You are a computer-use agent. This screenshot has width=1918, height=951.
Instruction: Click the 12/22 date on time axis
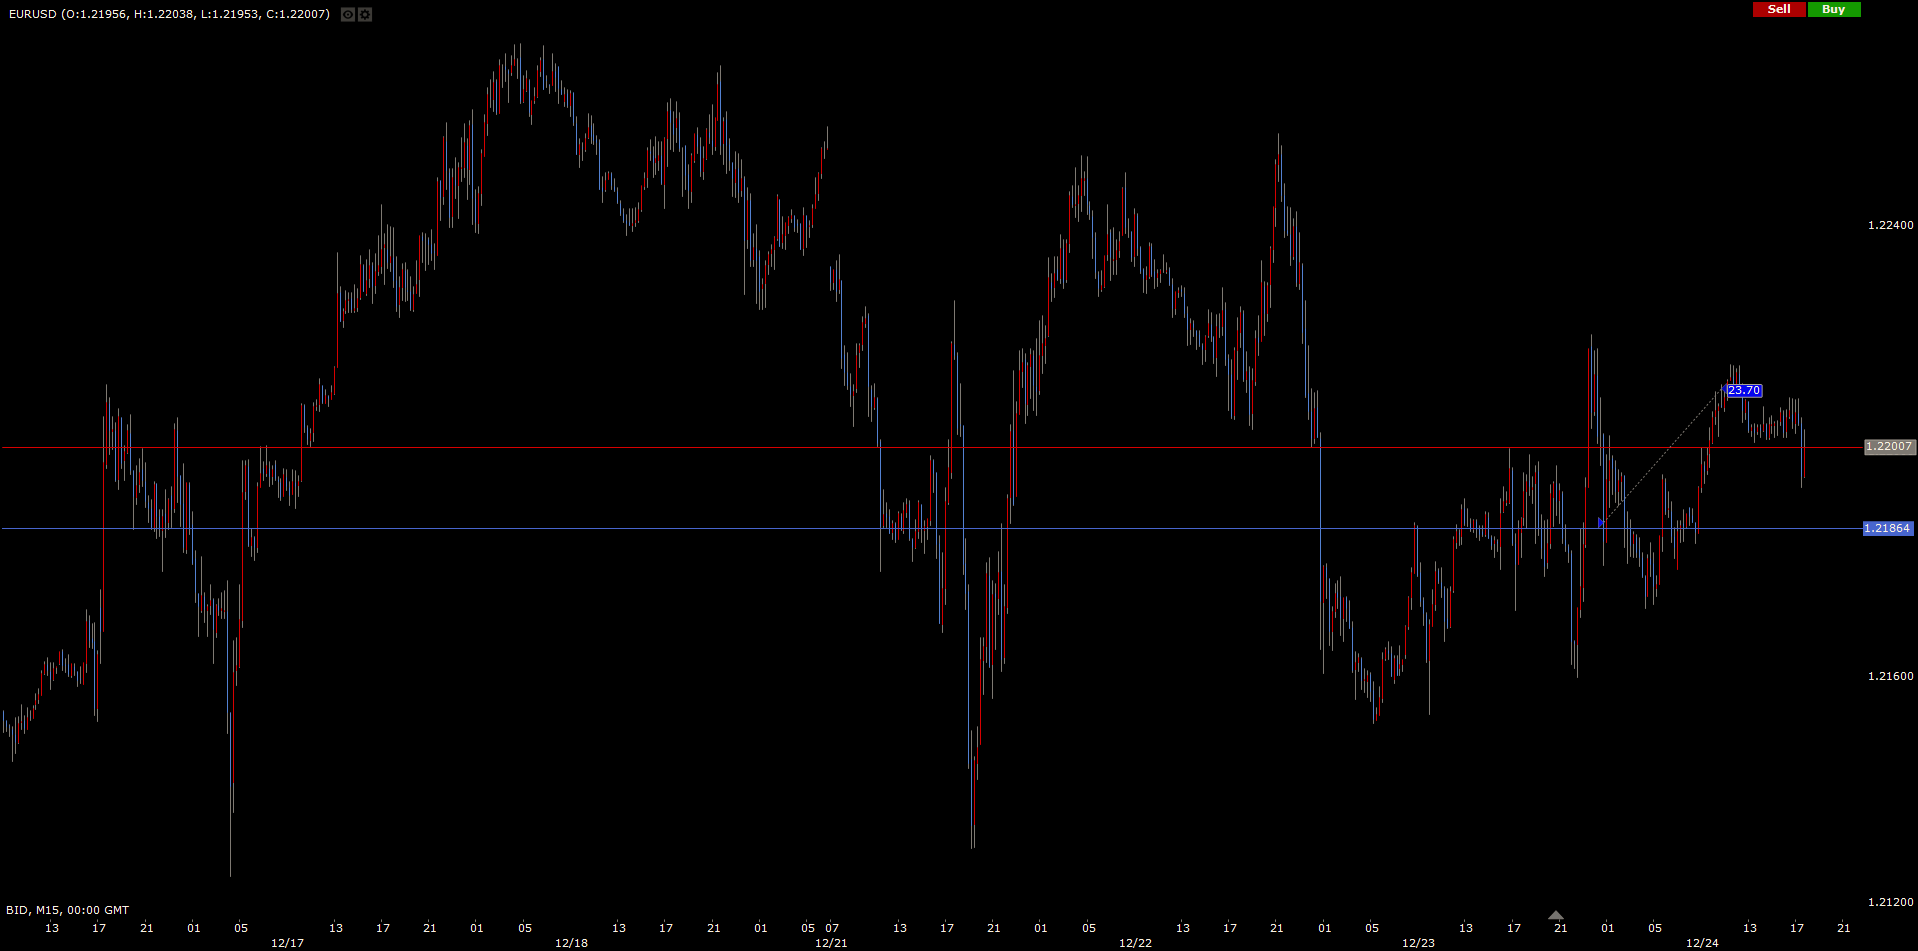click(1135, 943)
